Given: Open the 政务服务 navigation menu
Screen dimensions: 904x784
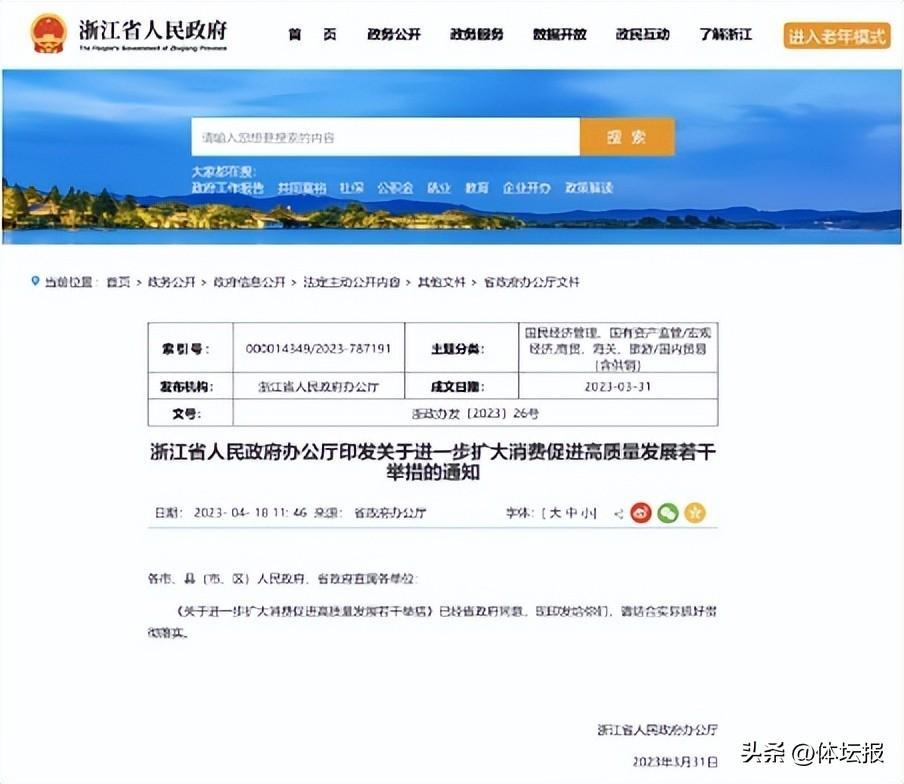Looking at the screenshot, I should (476, 34).
